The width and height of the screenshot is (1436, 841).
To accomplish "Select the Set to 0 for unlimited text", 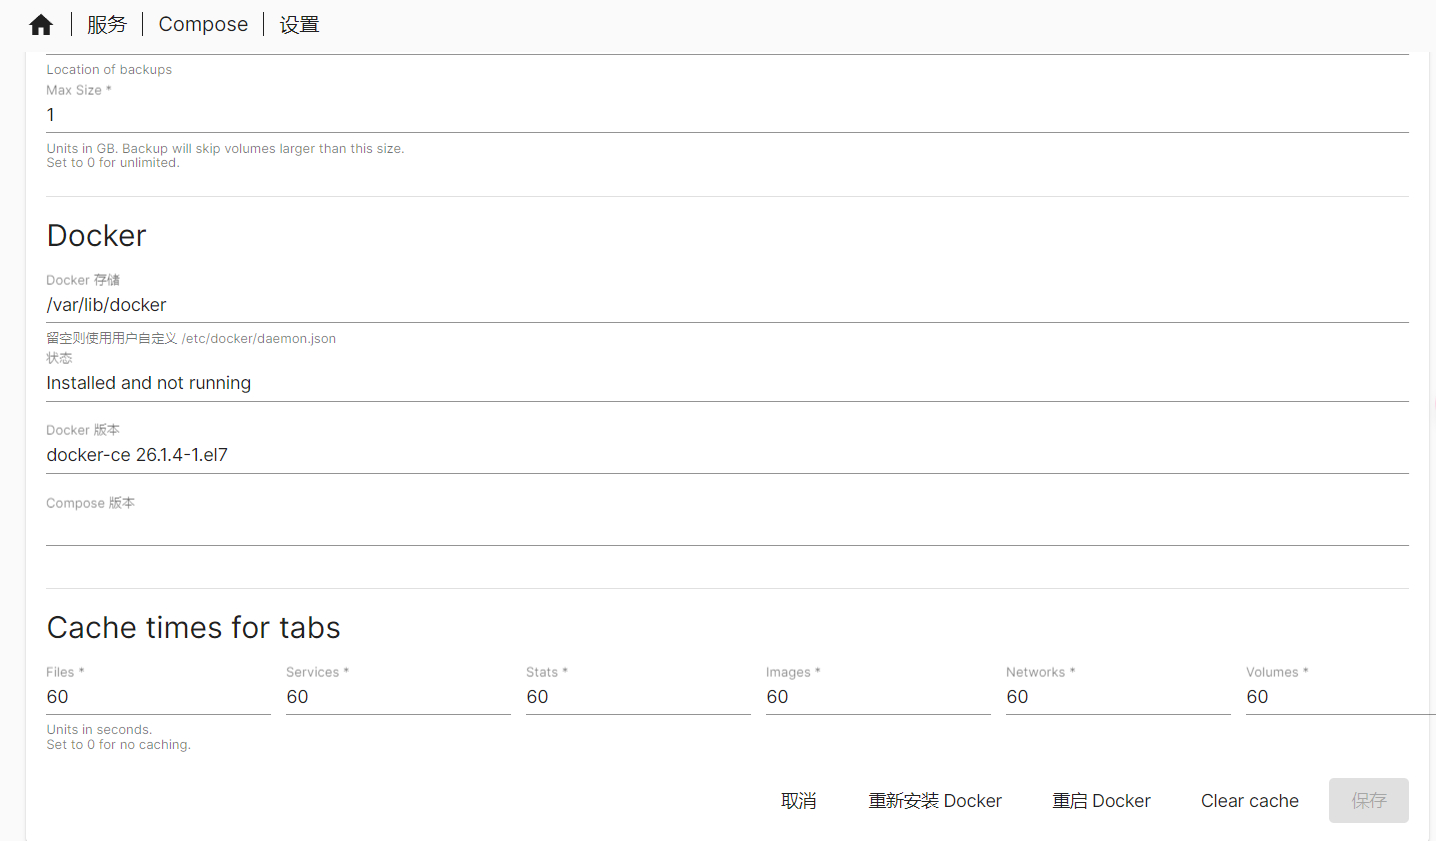I will pos(113,163).
